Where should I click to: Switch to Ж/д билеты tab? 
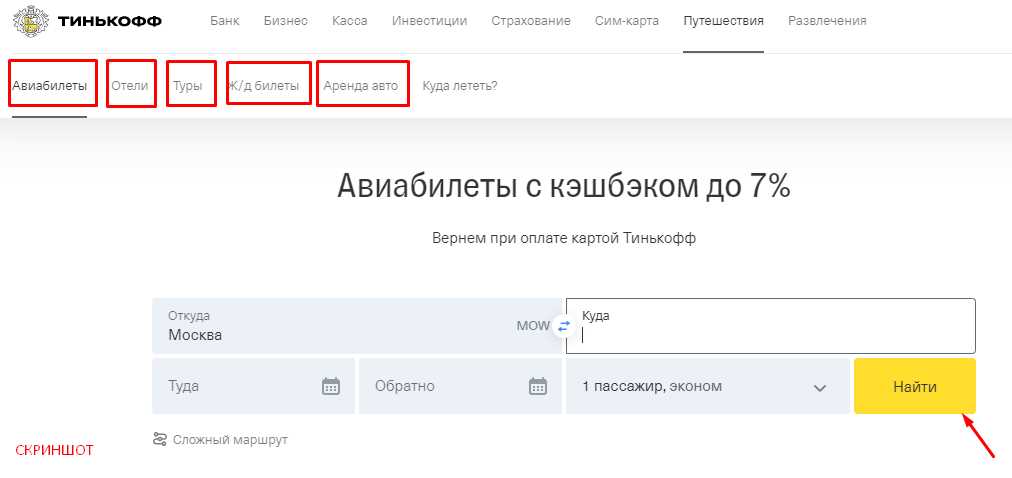263,85
